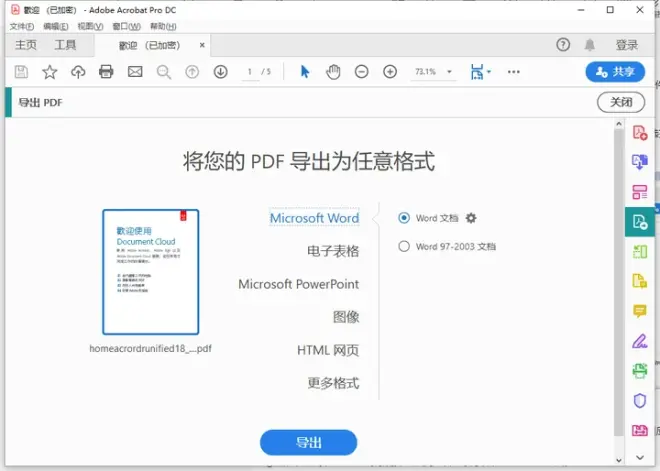This screenshot has width=660, height=471.
Task: Open notifications bell icon
Action: 590,45
